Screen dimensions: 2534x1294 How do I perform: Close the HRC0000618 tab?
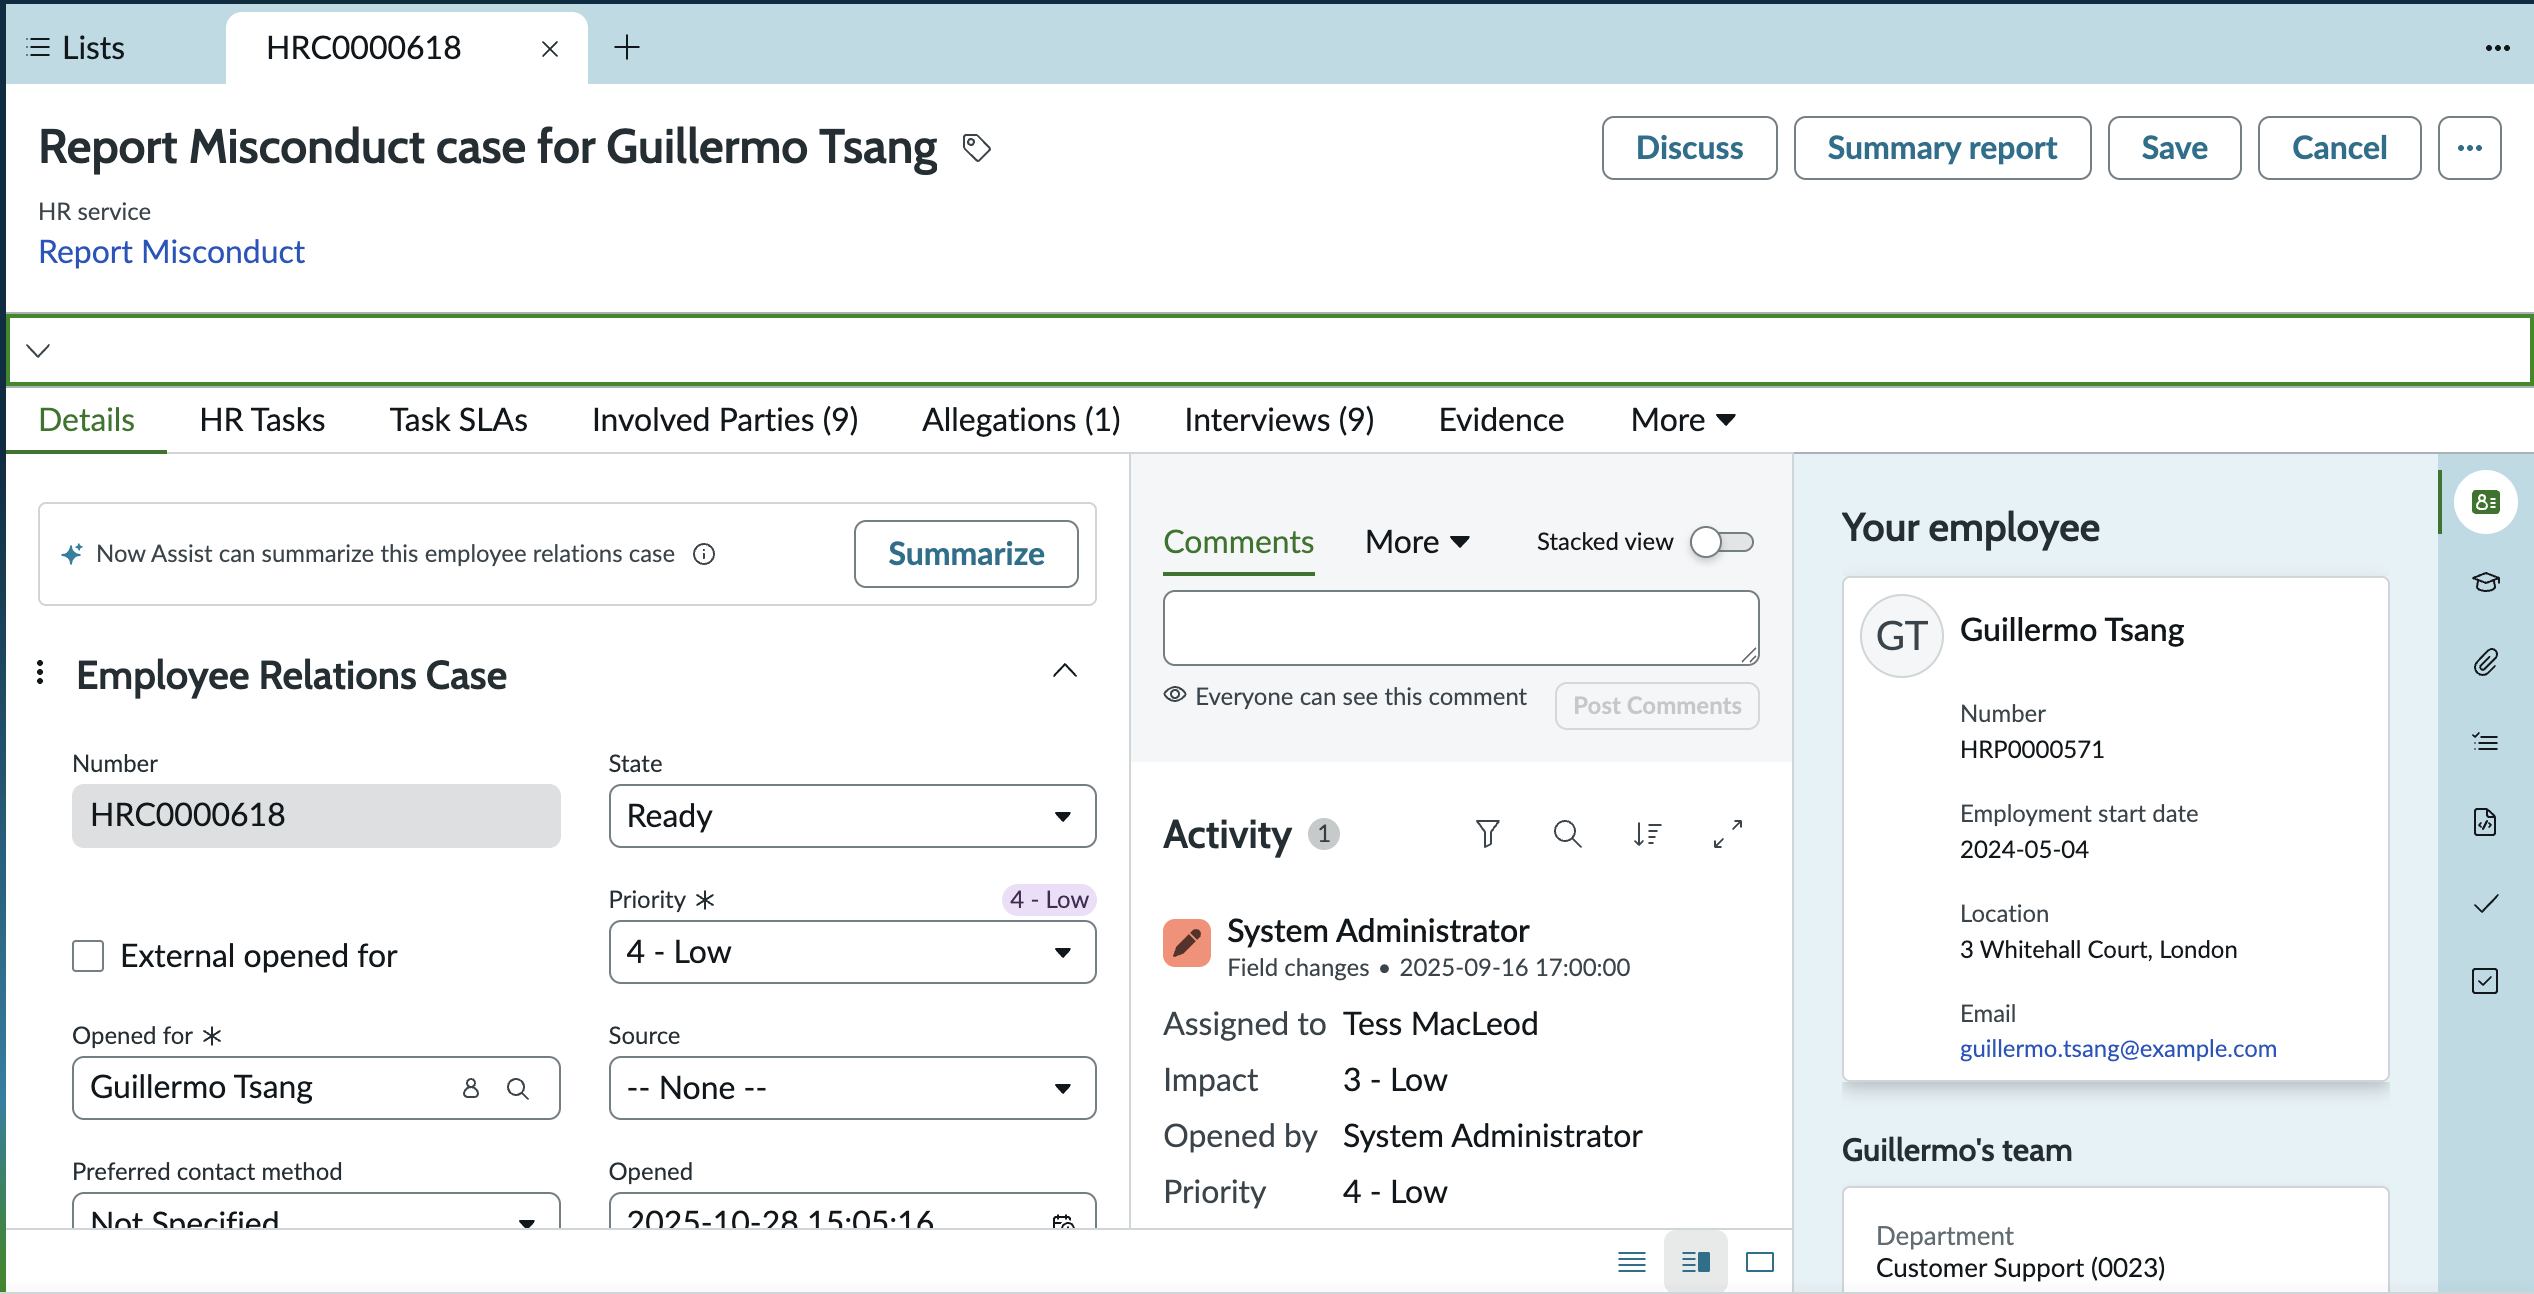click(x=549, y=48)
